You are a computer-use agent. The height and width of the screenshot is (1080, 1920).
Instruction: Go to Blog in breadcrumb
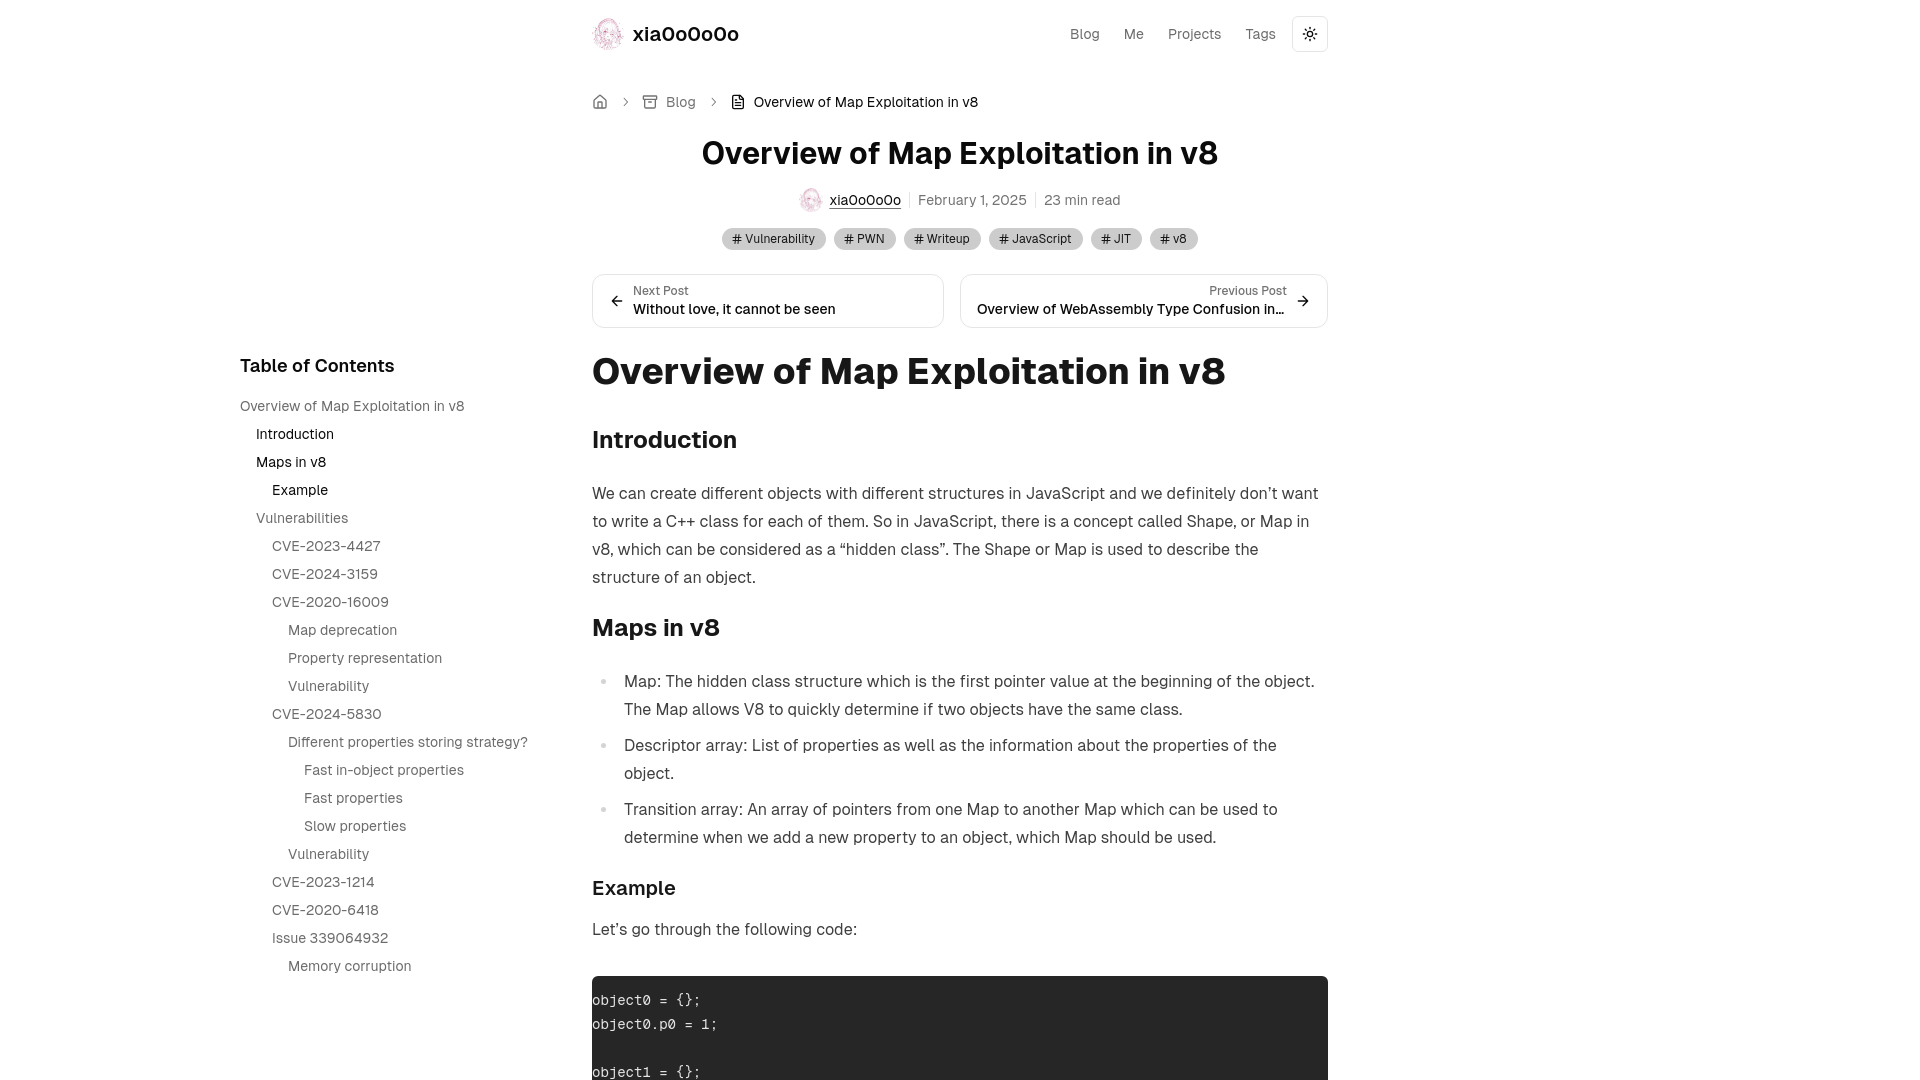click(681, 102)
